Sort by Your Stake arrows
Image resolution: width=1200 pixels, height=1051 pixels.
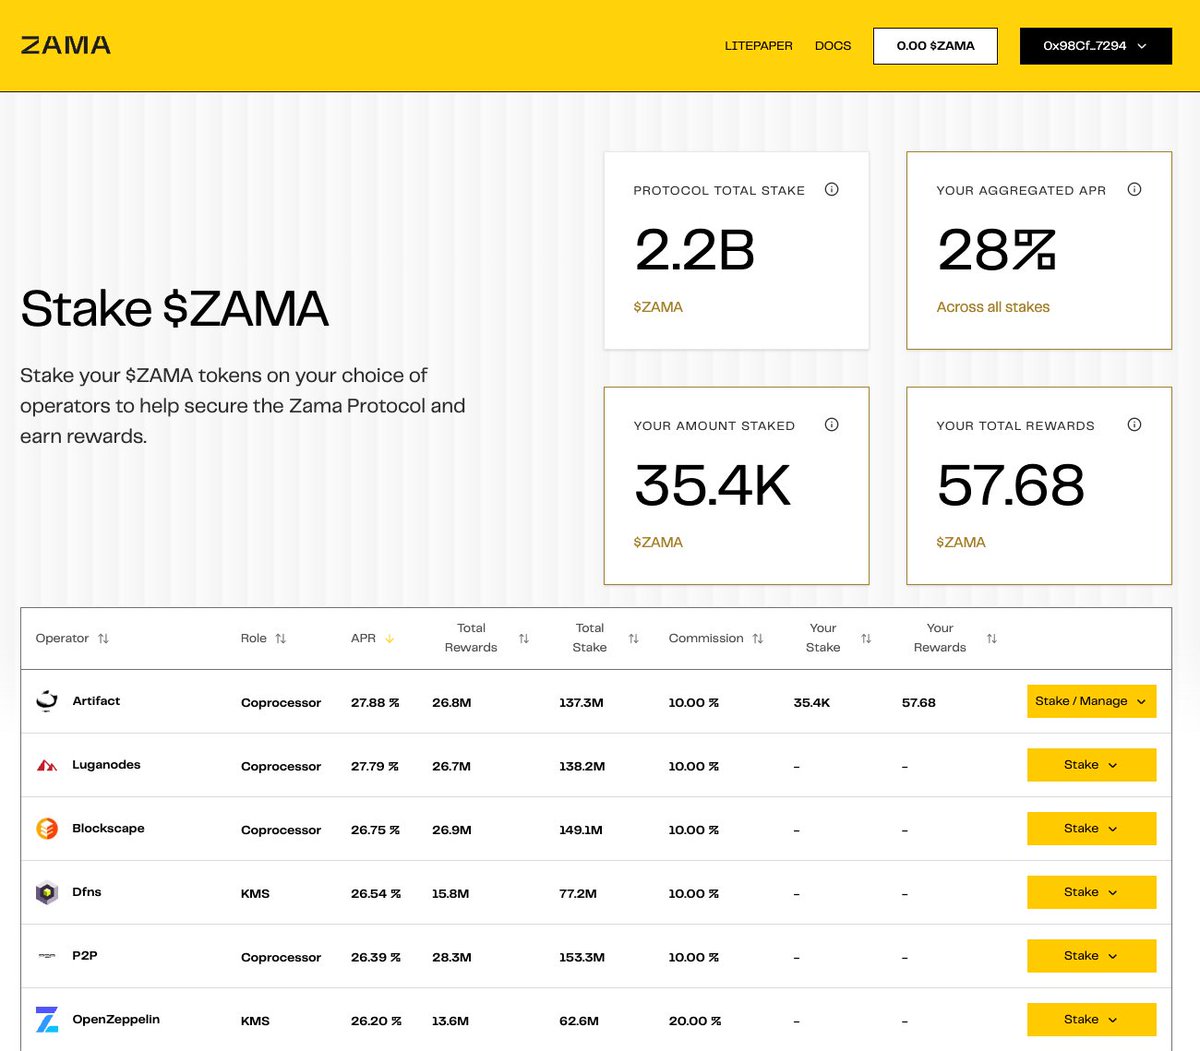coord(866,638)
